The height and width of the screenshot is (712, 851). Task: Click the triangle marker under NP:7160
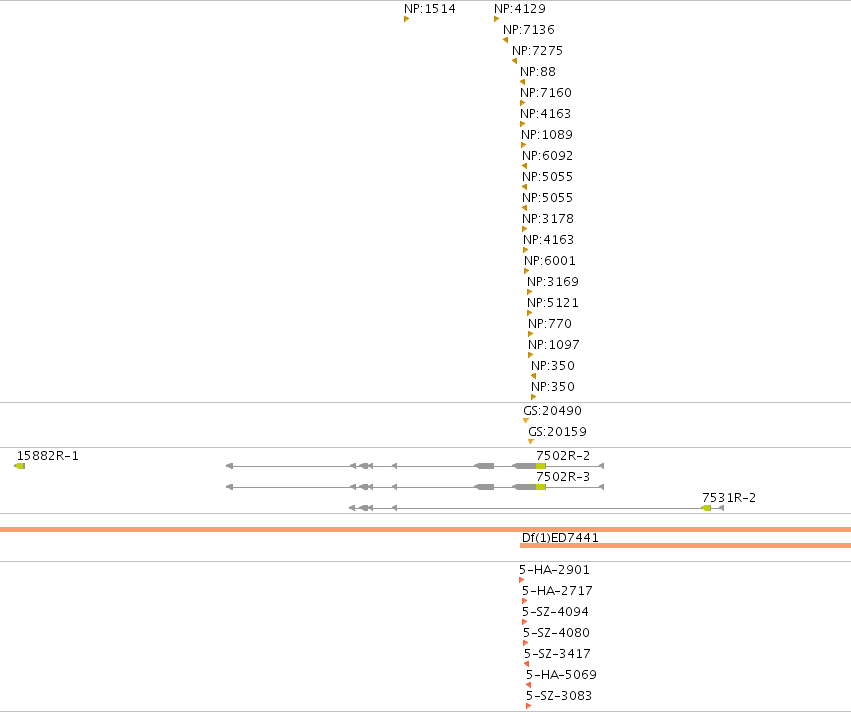pyautogui.click(x=523, y=103)
